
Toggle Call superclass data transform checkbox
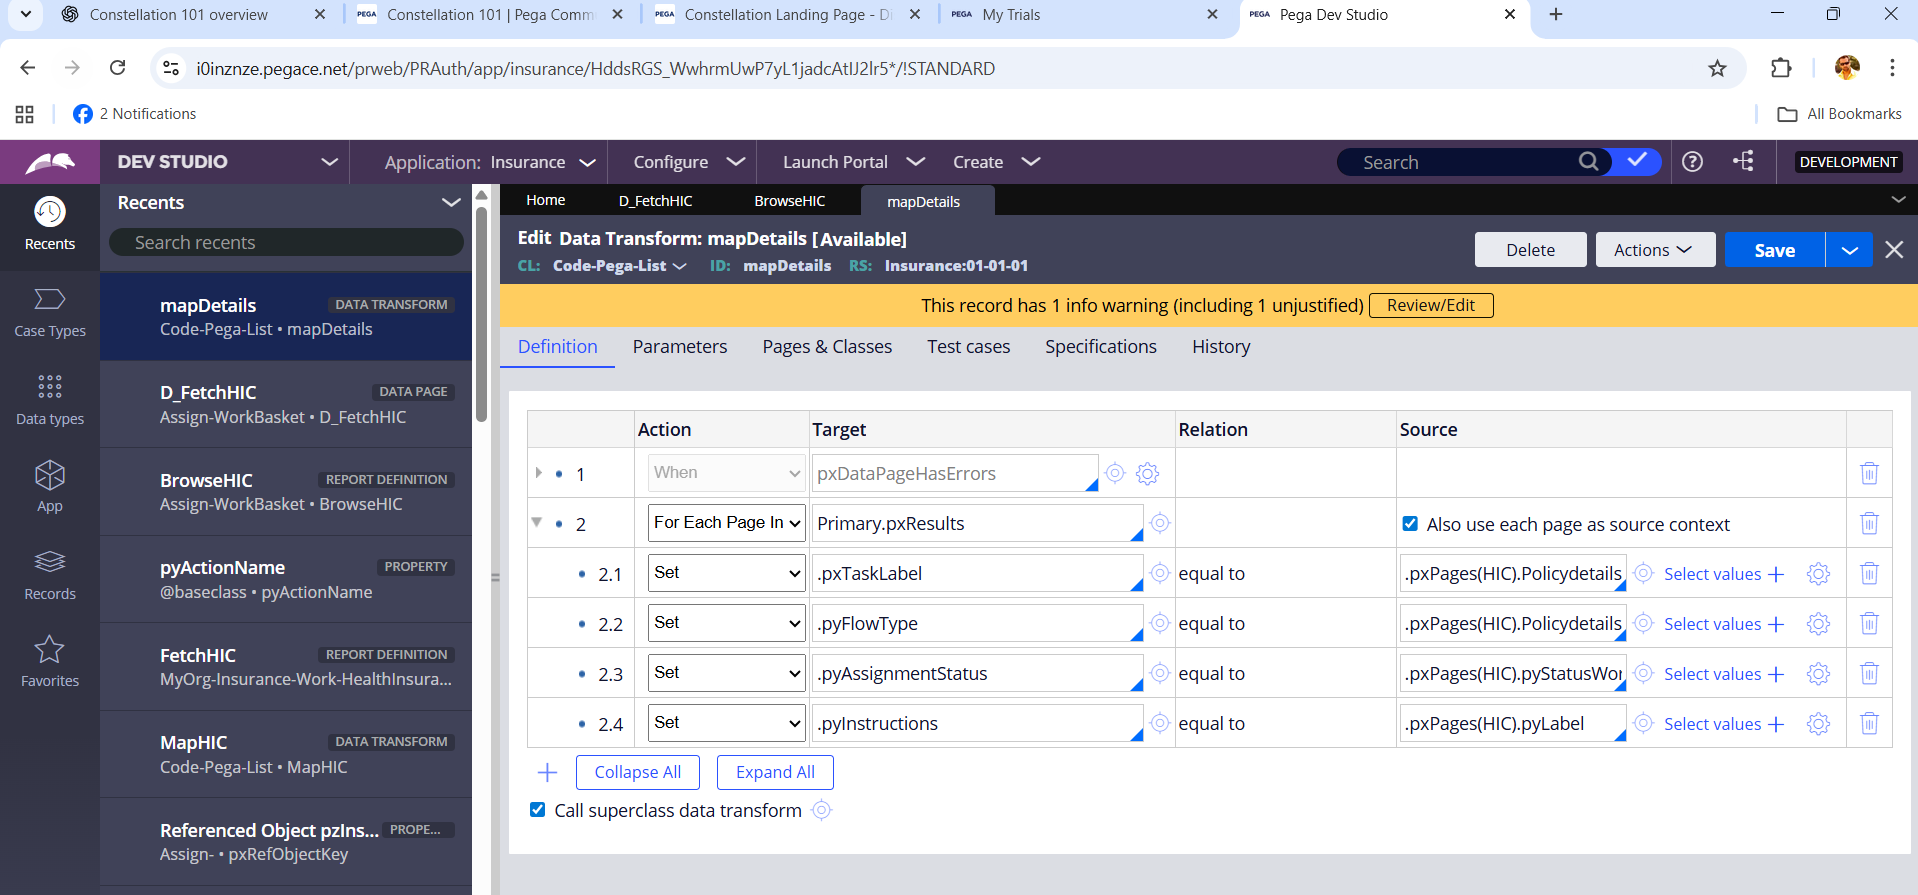(x=538, y=809)
